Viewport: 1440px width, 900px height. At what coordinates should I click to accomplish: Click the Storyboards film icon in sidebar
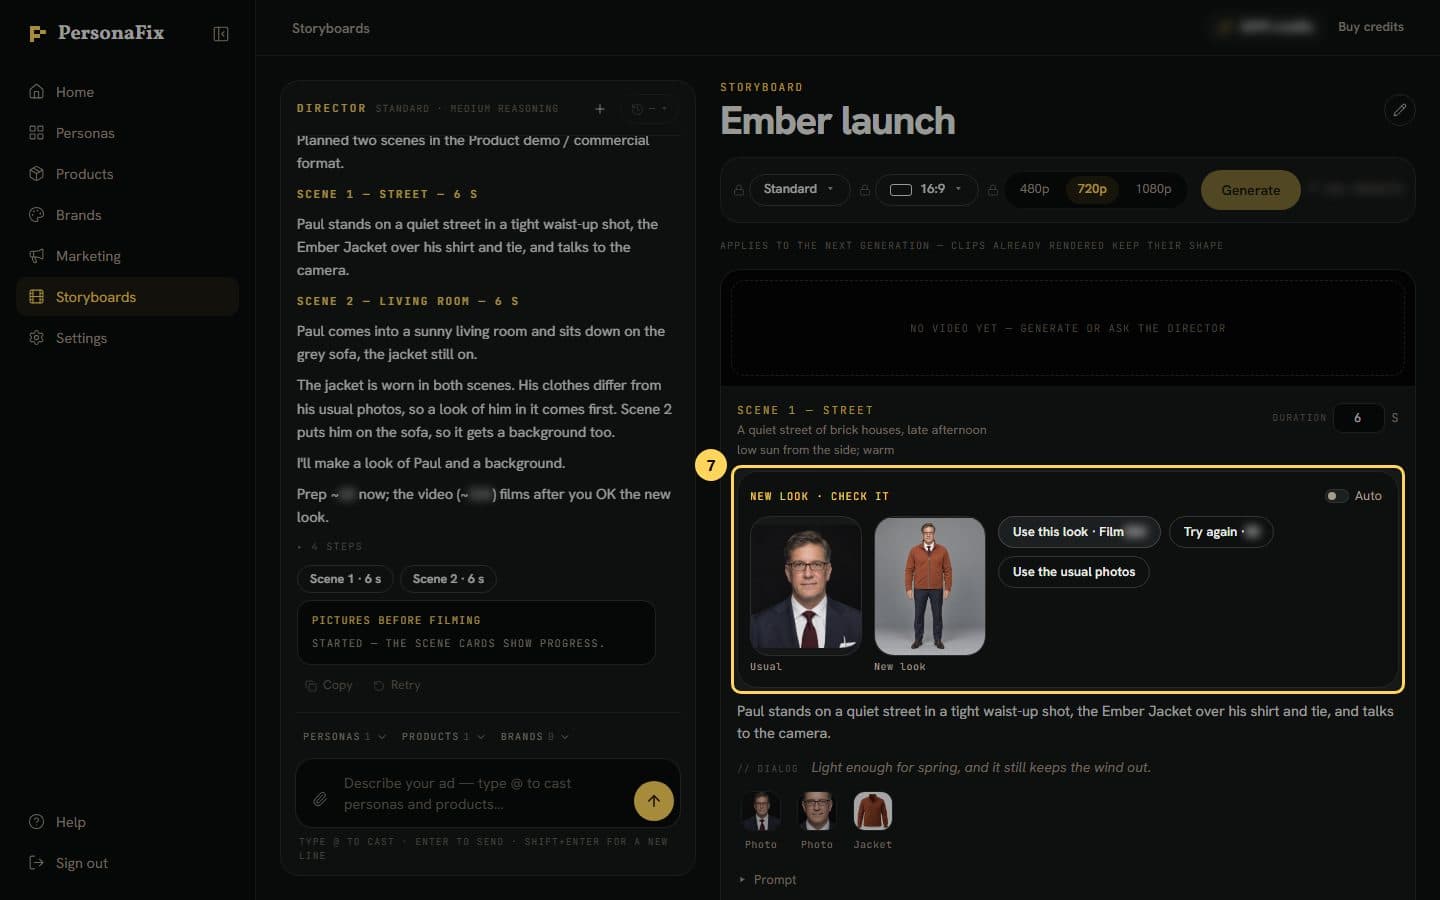tap(37, 297)
